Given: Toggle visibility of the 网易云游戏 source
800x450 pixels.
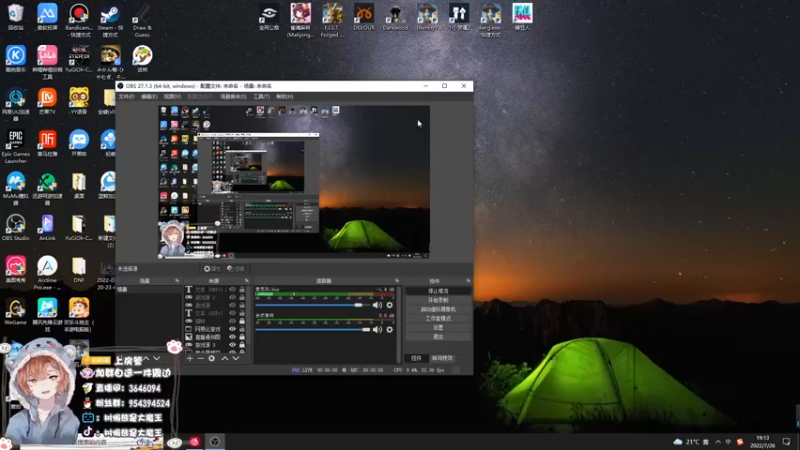Looking at the screenshot, I should 233,329.
